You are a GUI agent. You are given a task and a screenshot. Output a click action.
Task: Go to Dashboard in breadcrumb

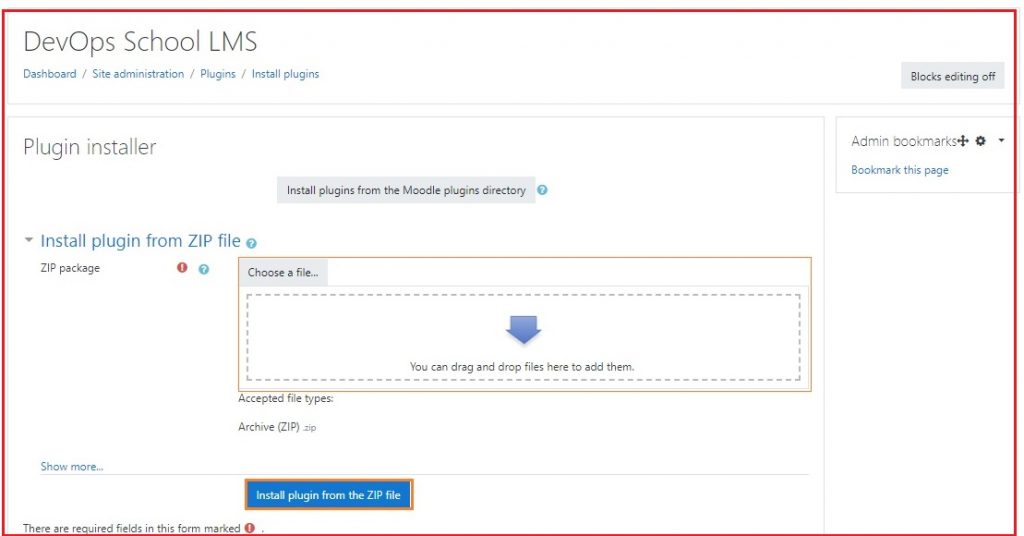point(49,74)
